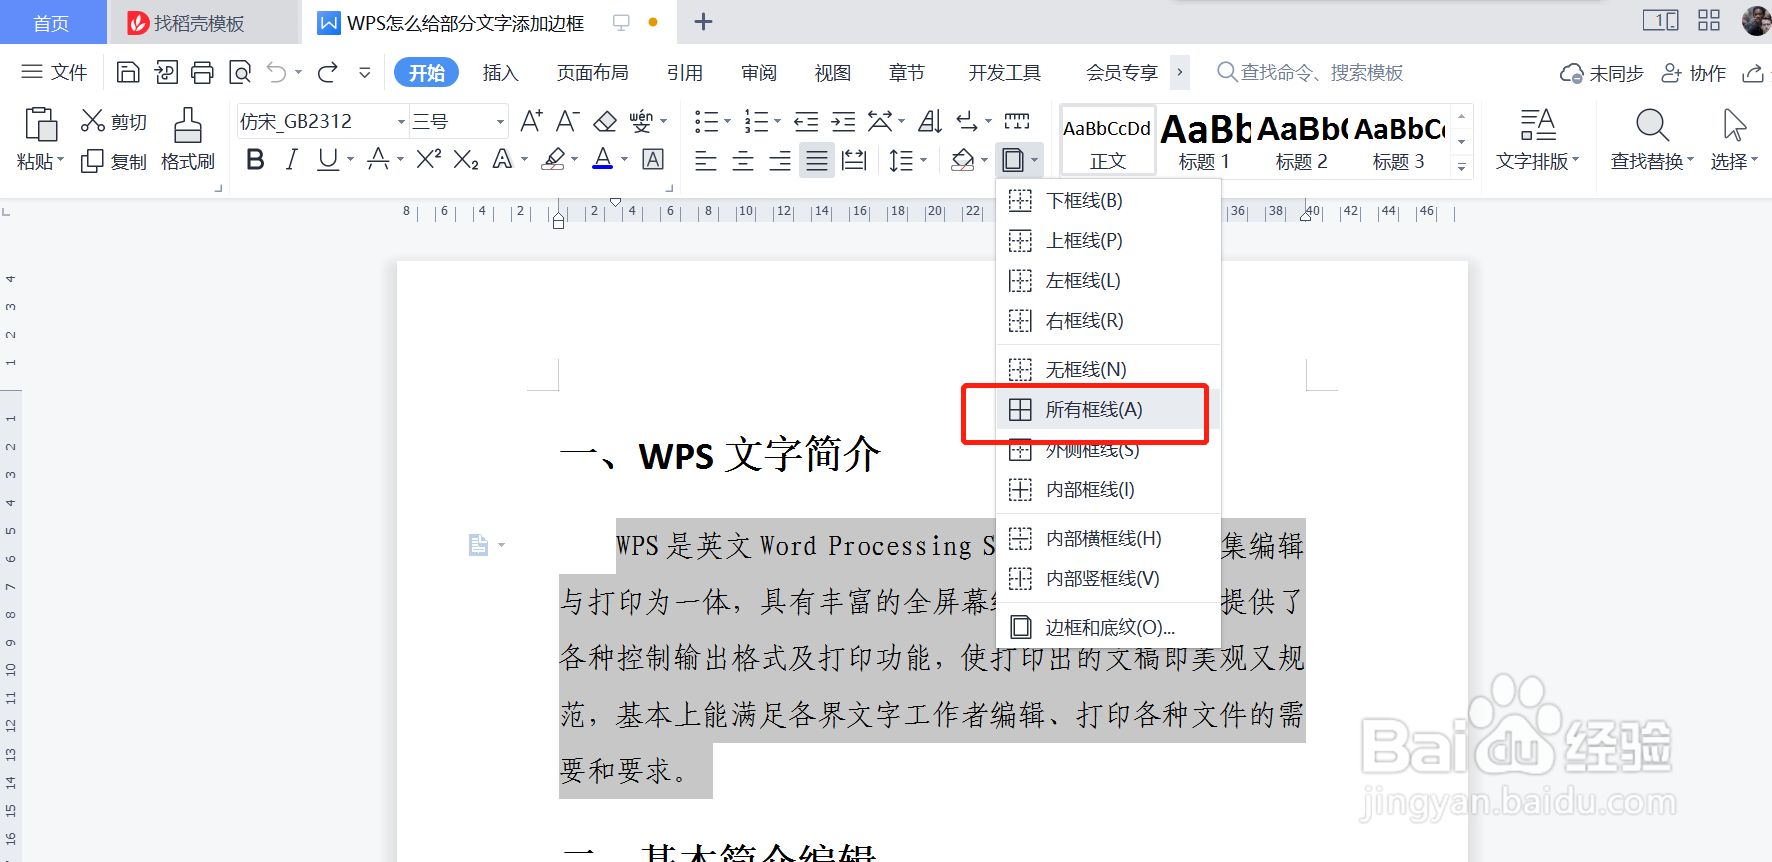
Task: Expand the styles gallery more arrow
Action: click(1462, 167)
